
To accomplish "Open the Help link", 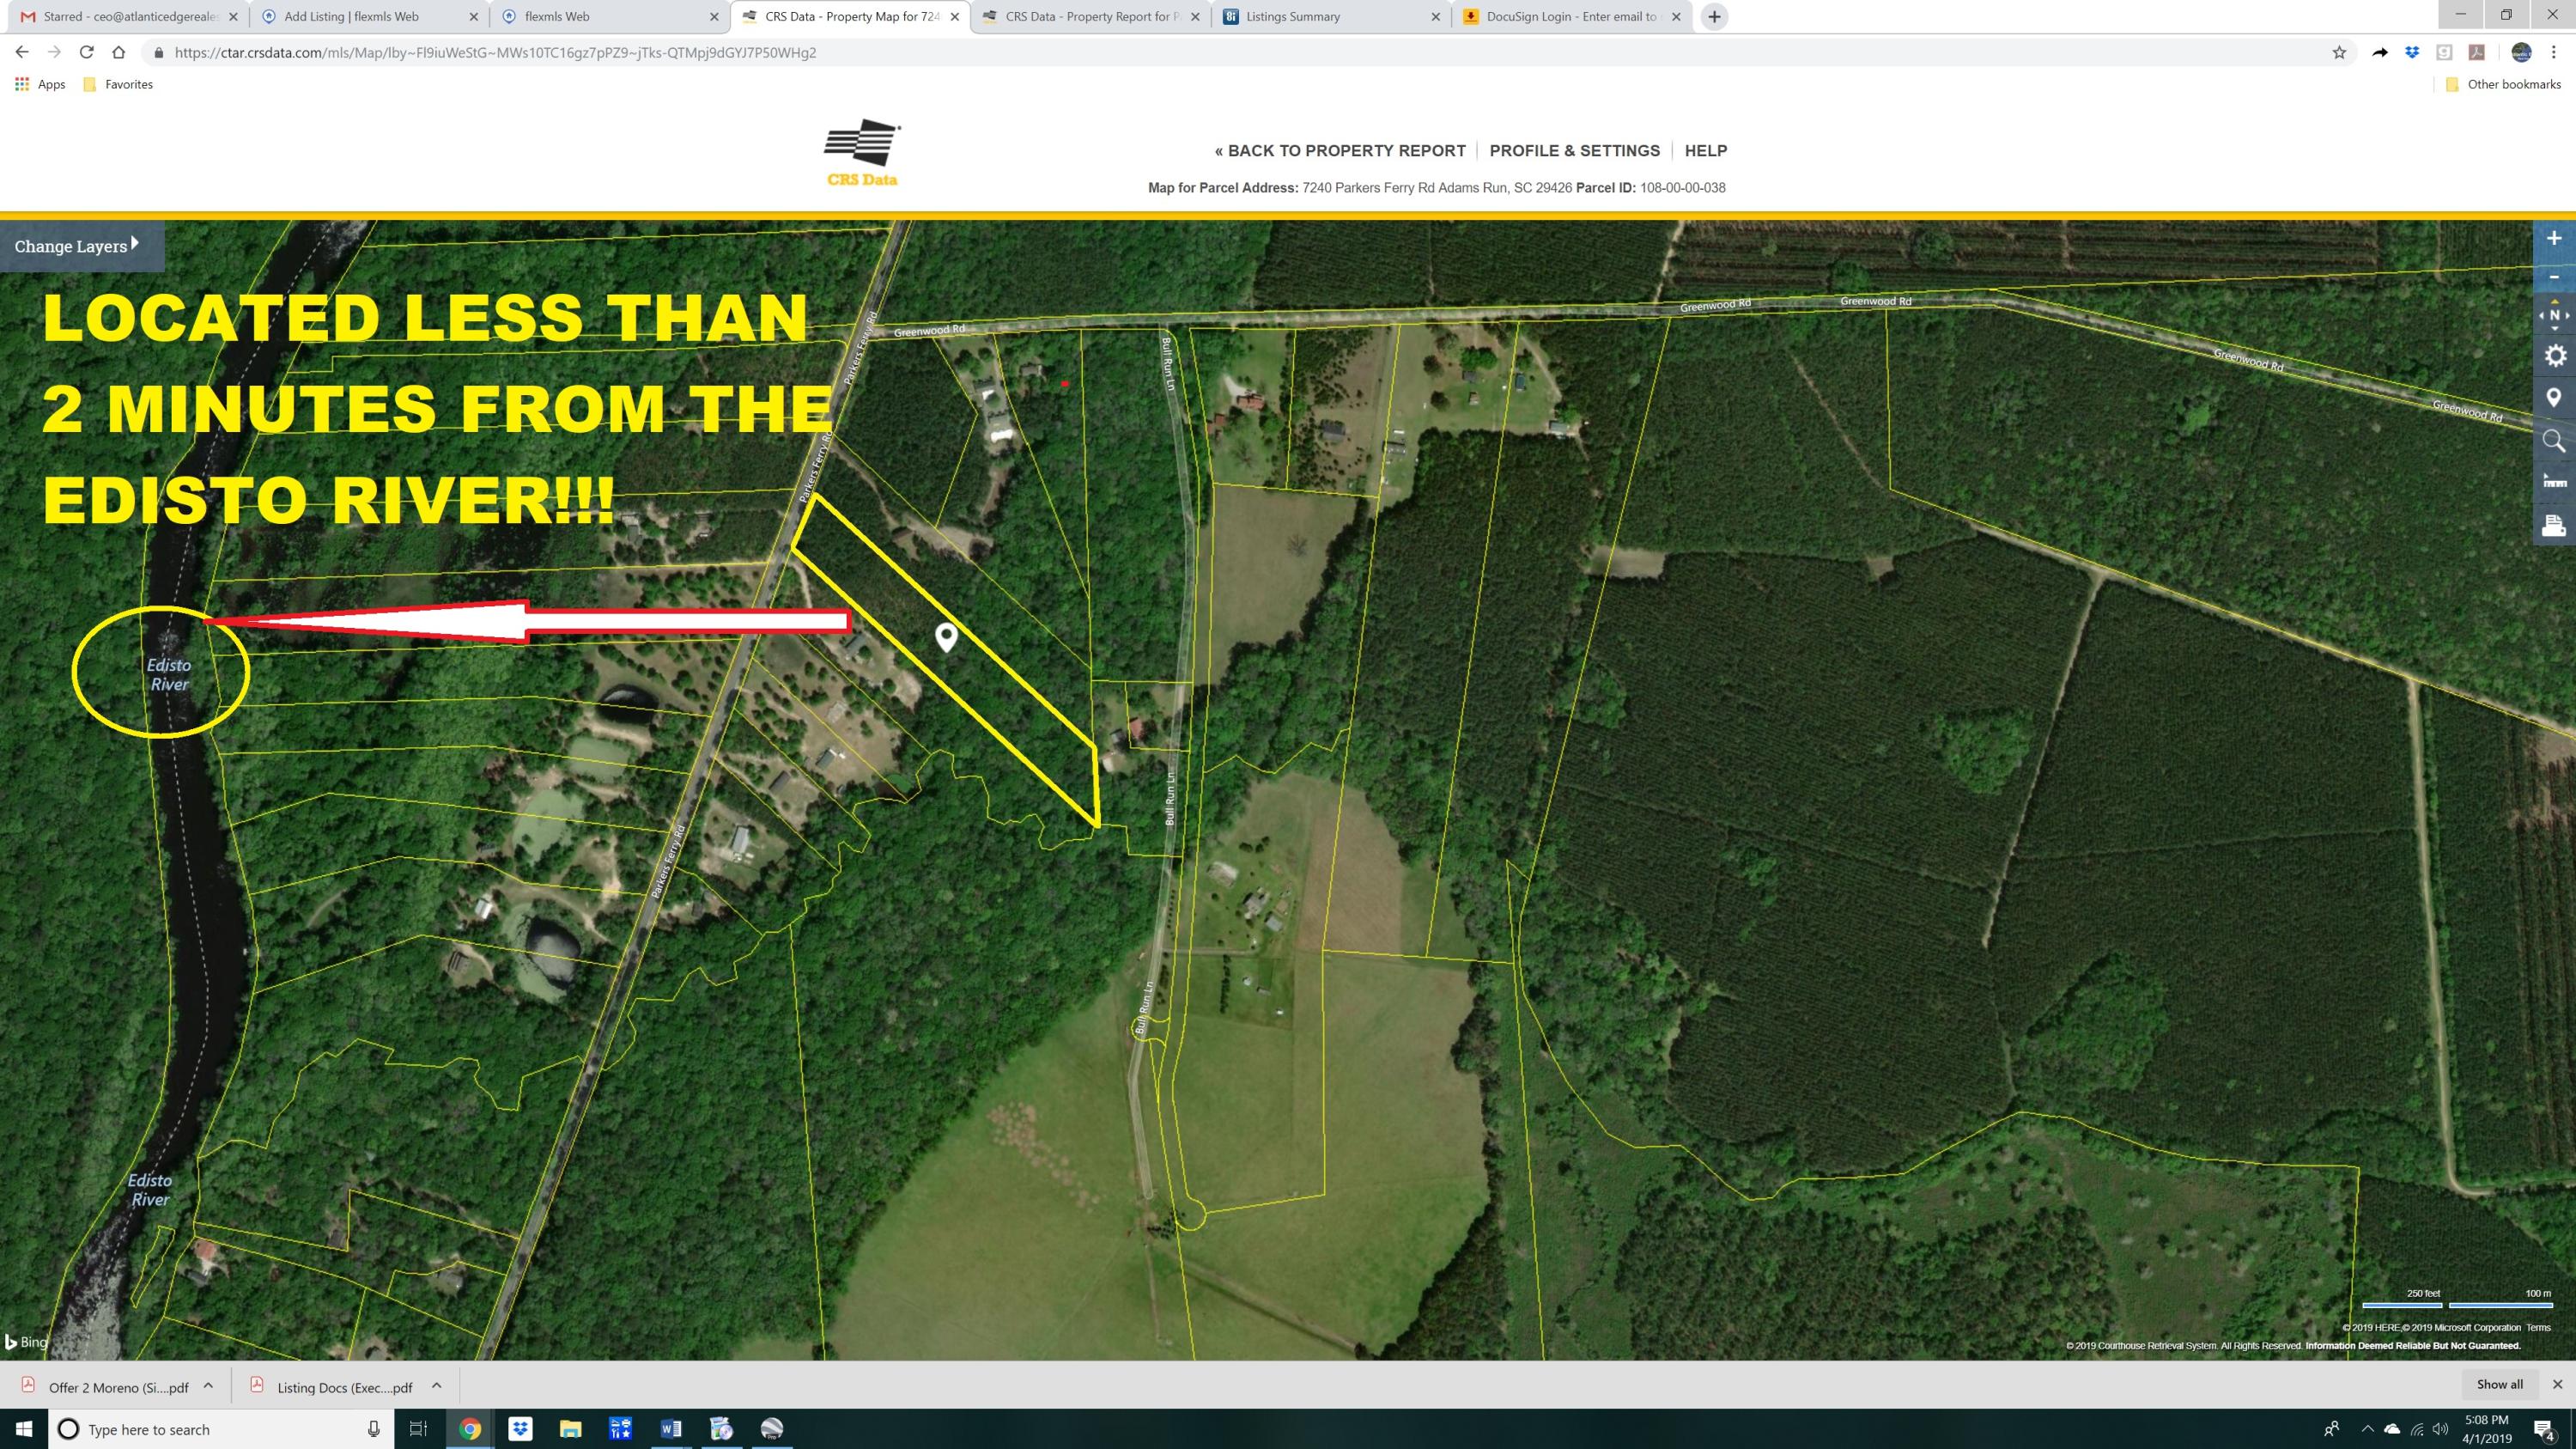I will 1705,150.
